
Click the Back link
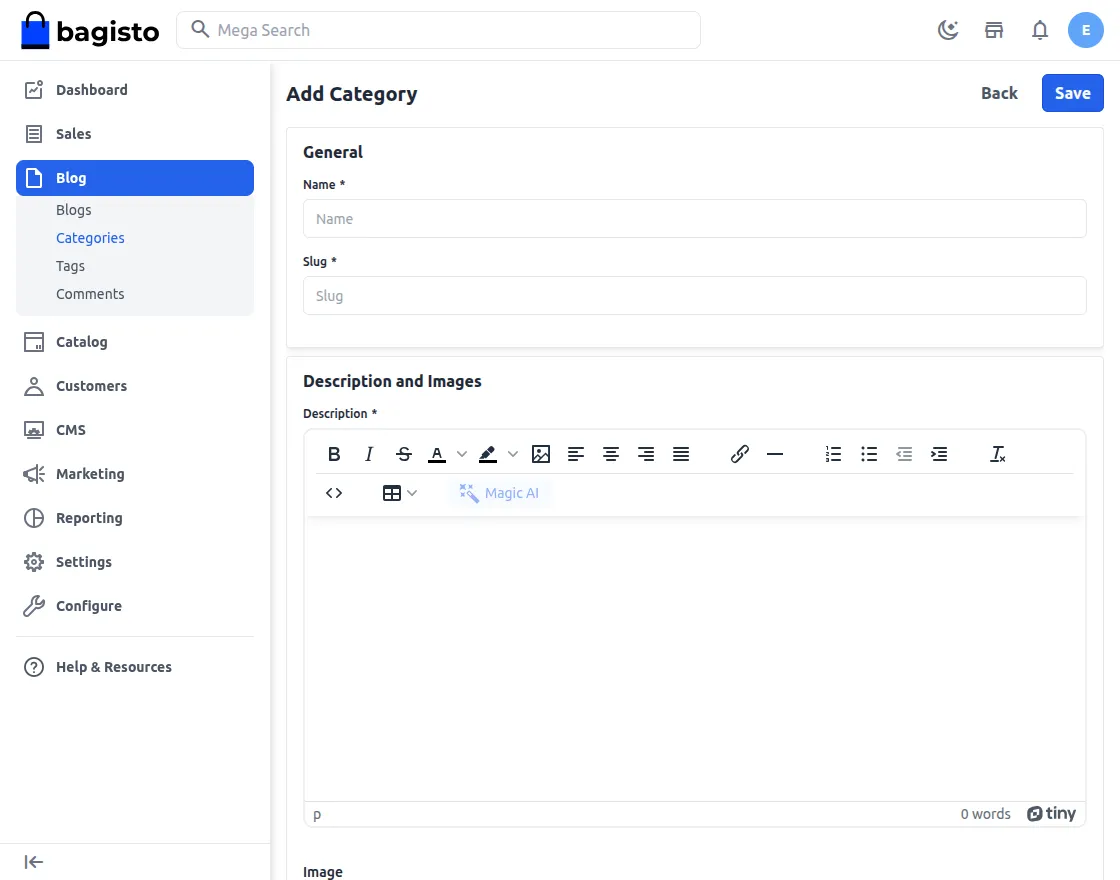coord(999,93)
